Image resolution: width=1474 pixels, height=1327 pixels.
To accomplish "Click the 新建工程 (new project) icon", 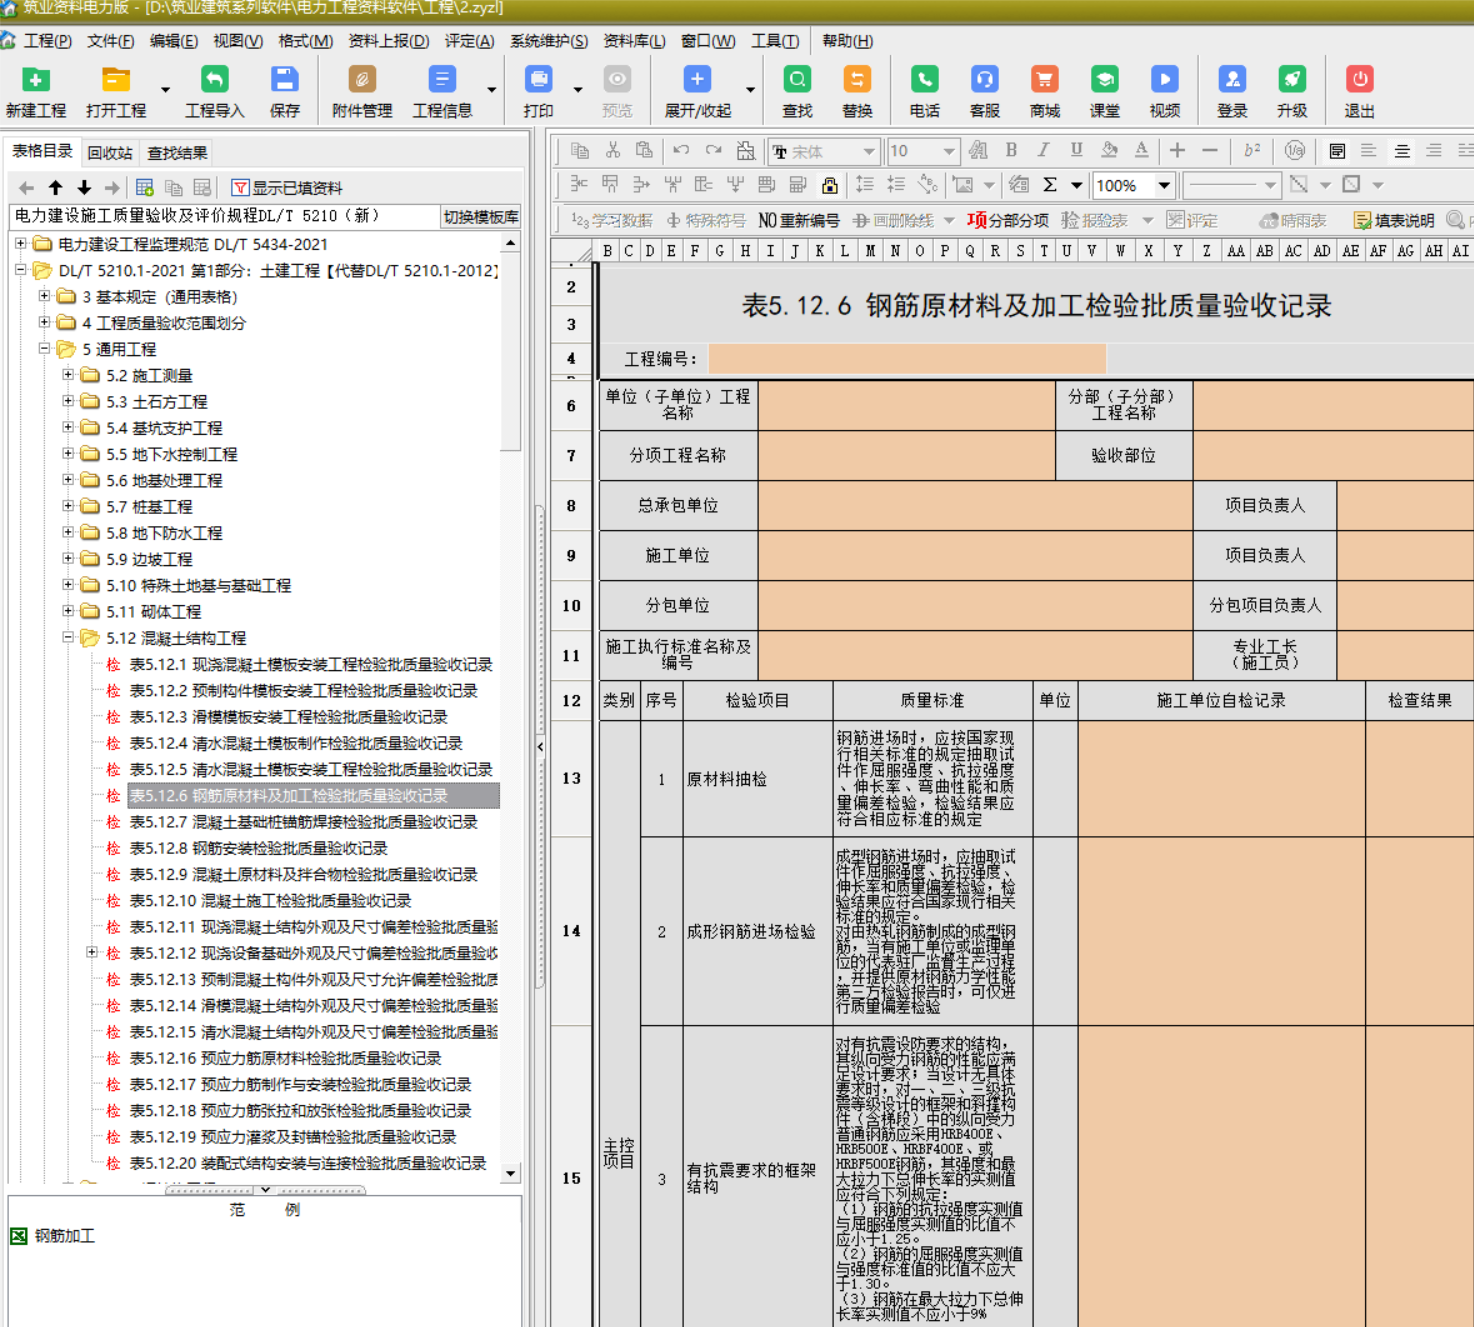I will click(x=36, y=80).
